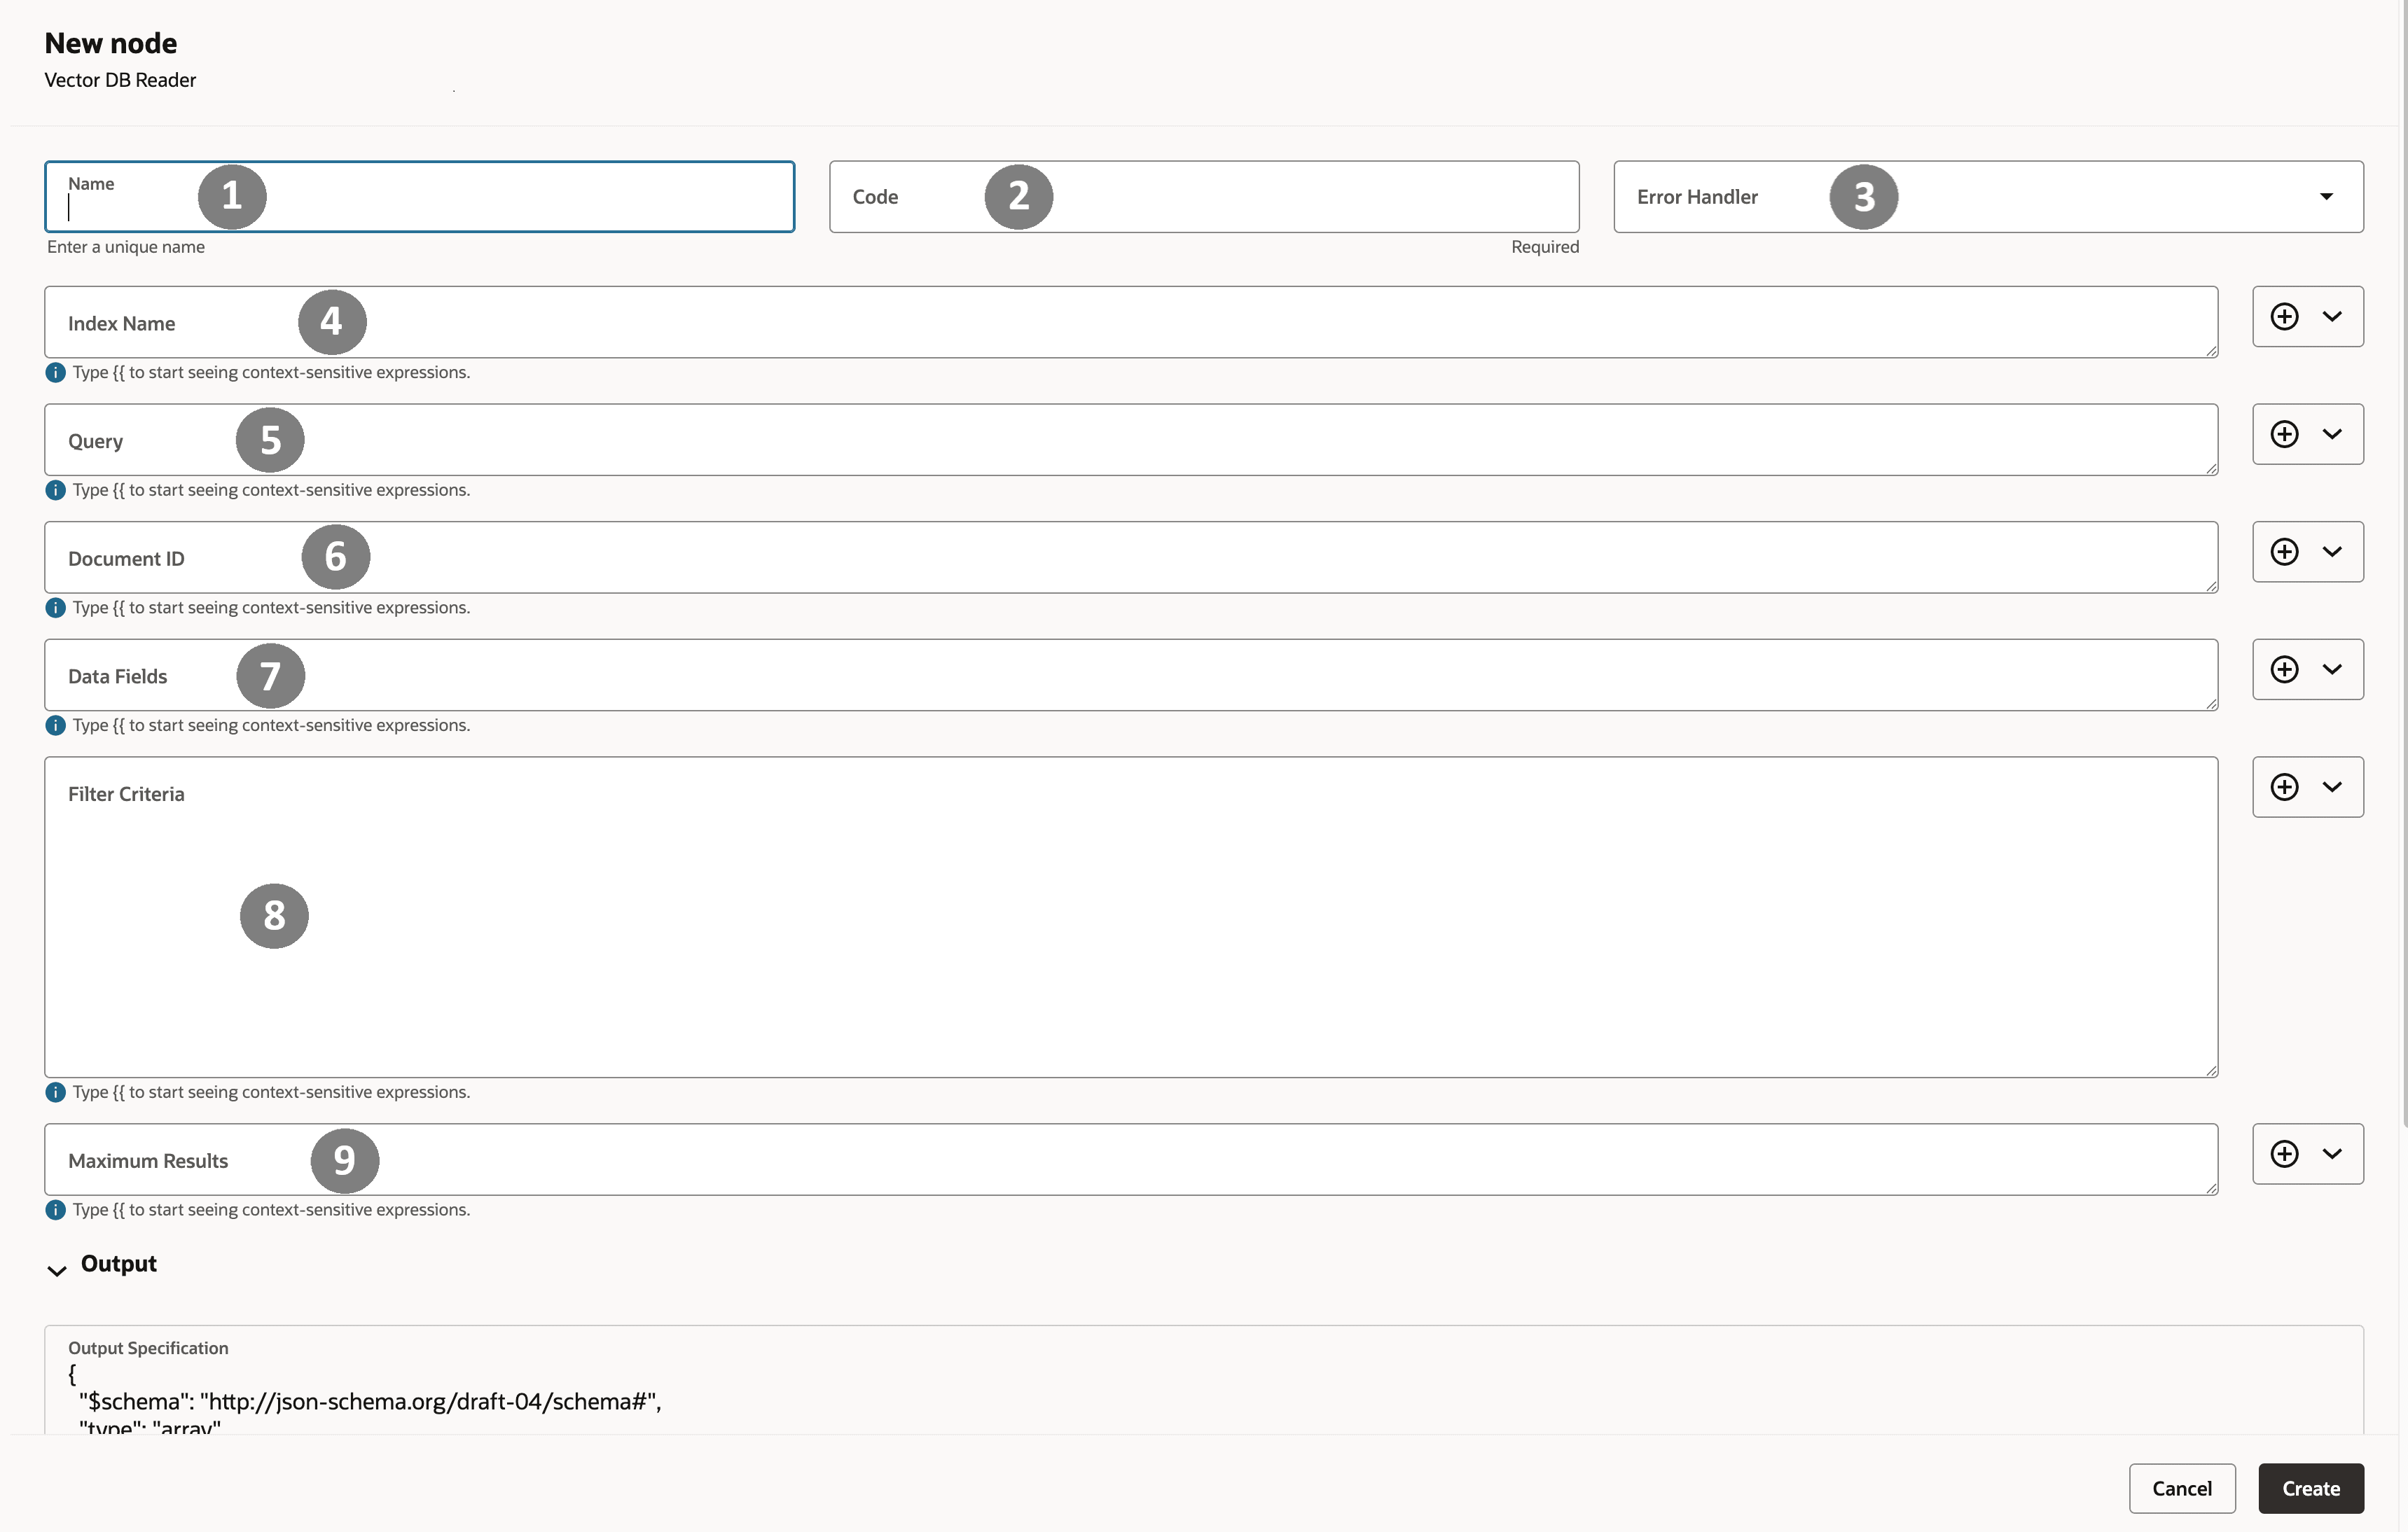This screenshot has width=2408, height=1532.
Task: Expand chevron menu next to Data Fields
Action: (x=2332, y=669)
